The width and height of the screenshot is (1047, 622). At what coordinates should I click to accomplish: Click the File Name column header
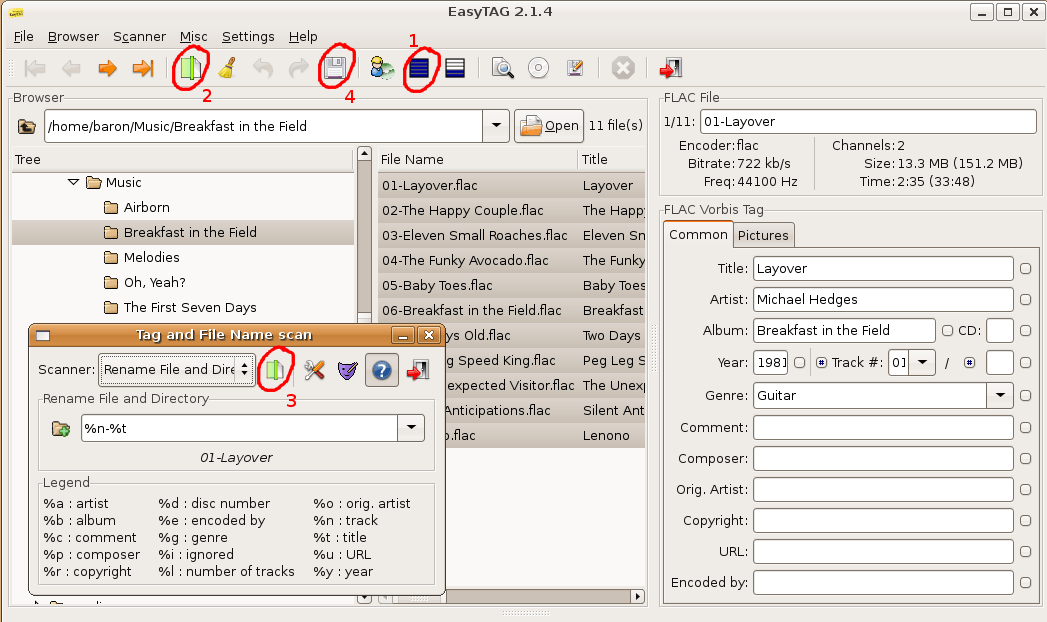point(477,160)
